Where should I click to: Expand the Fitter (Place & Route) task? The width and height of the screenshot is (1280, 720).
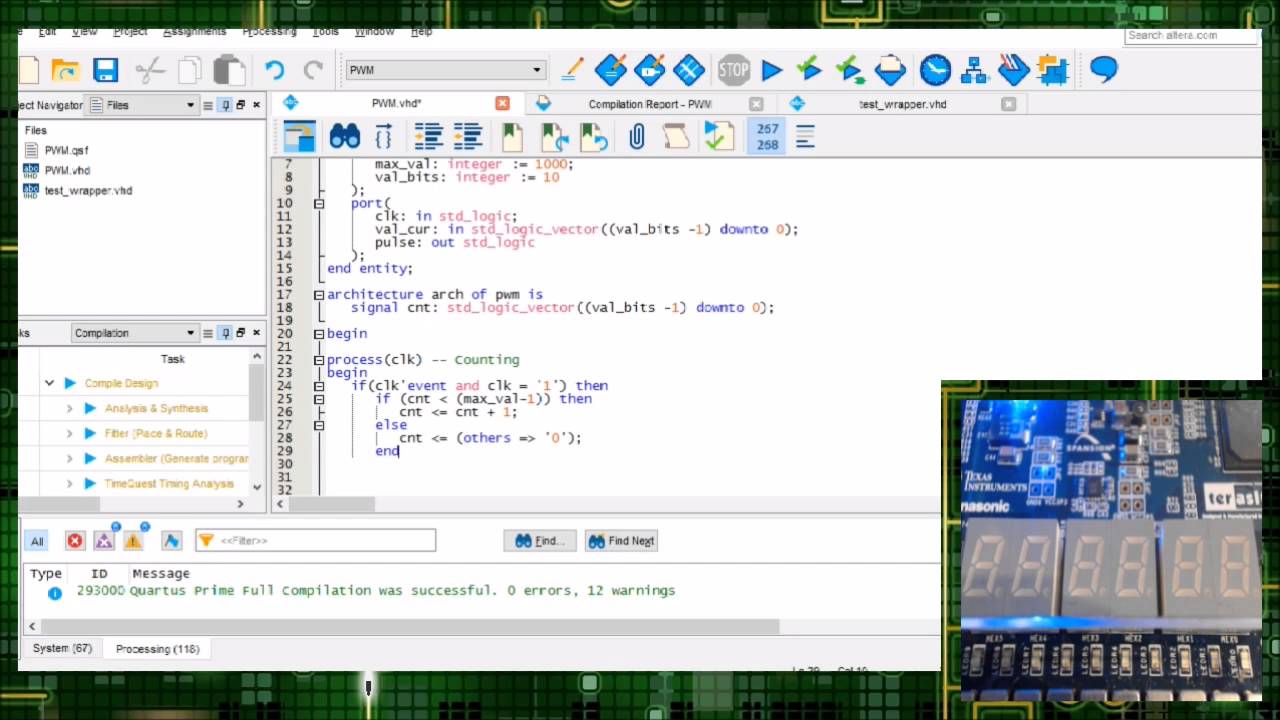(69, 433)
